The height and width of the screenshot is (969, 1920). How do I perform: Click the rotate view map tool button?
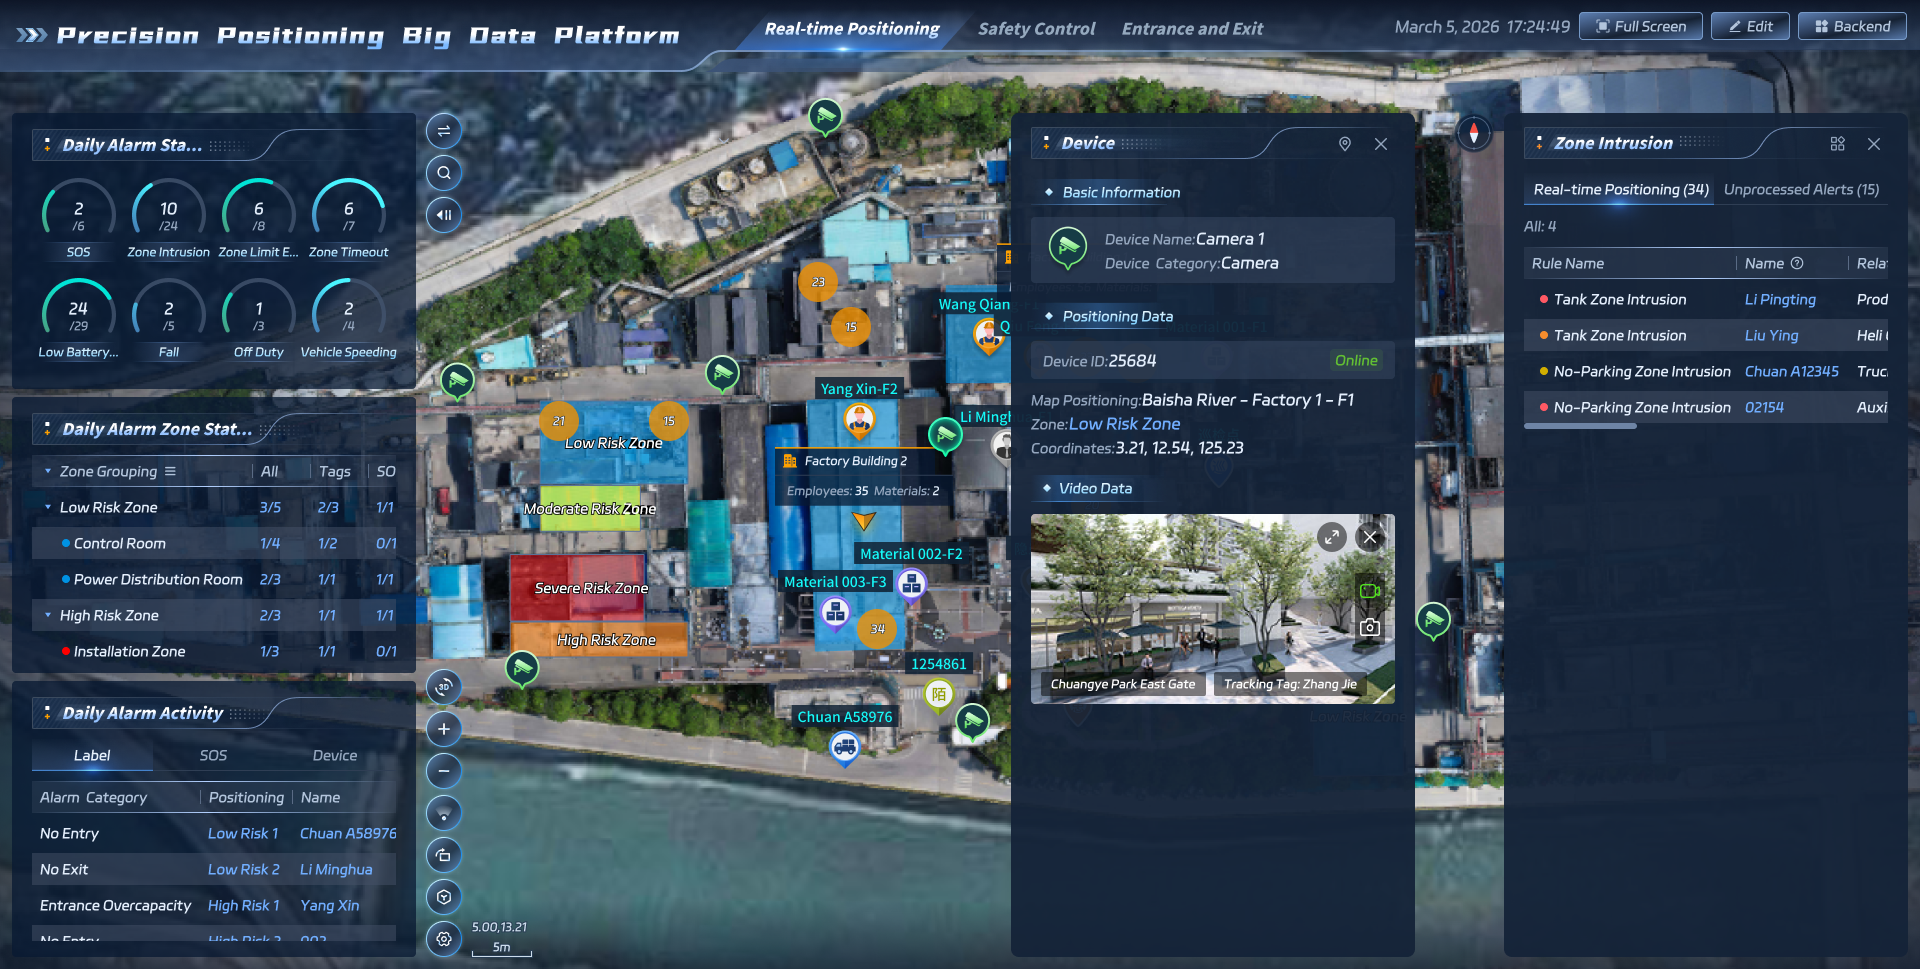pos(444,855)
